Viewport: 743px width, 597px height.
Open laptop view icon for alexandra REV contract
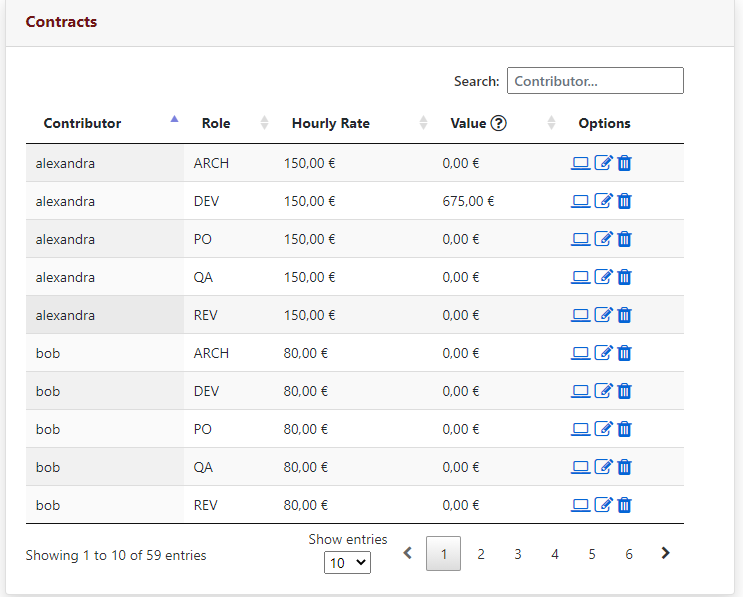click(x=580, y=315)
